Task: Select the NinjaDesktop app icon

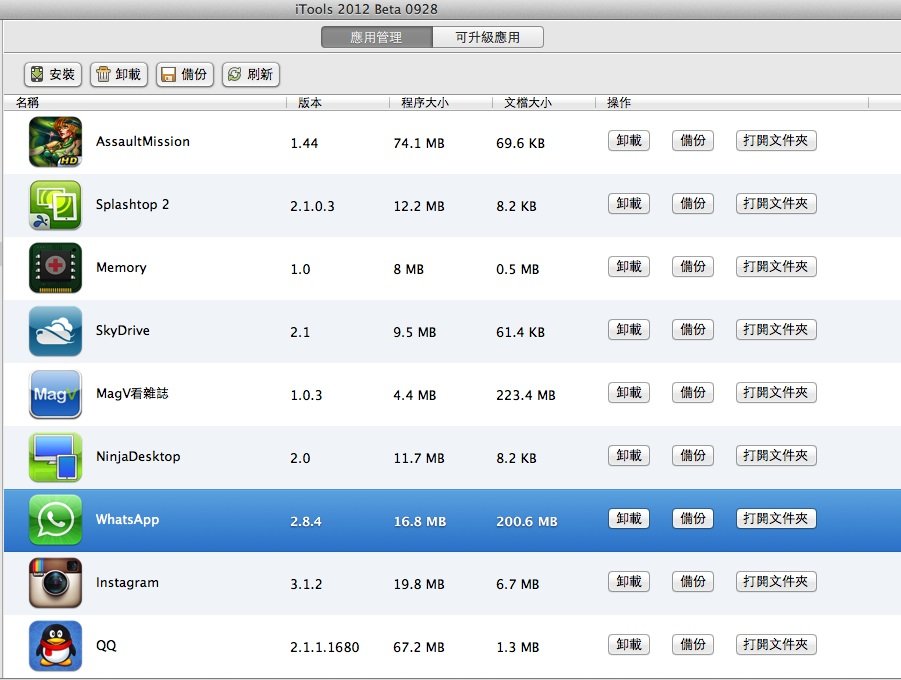Action: [x=55, y=457]
